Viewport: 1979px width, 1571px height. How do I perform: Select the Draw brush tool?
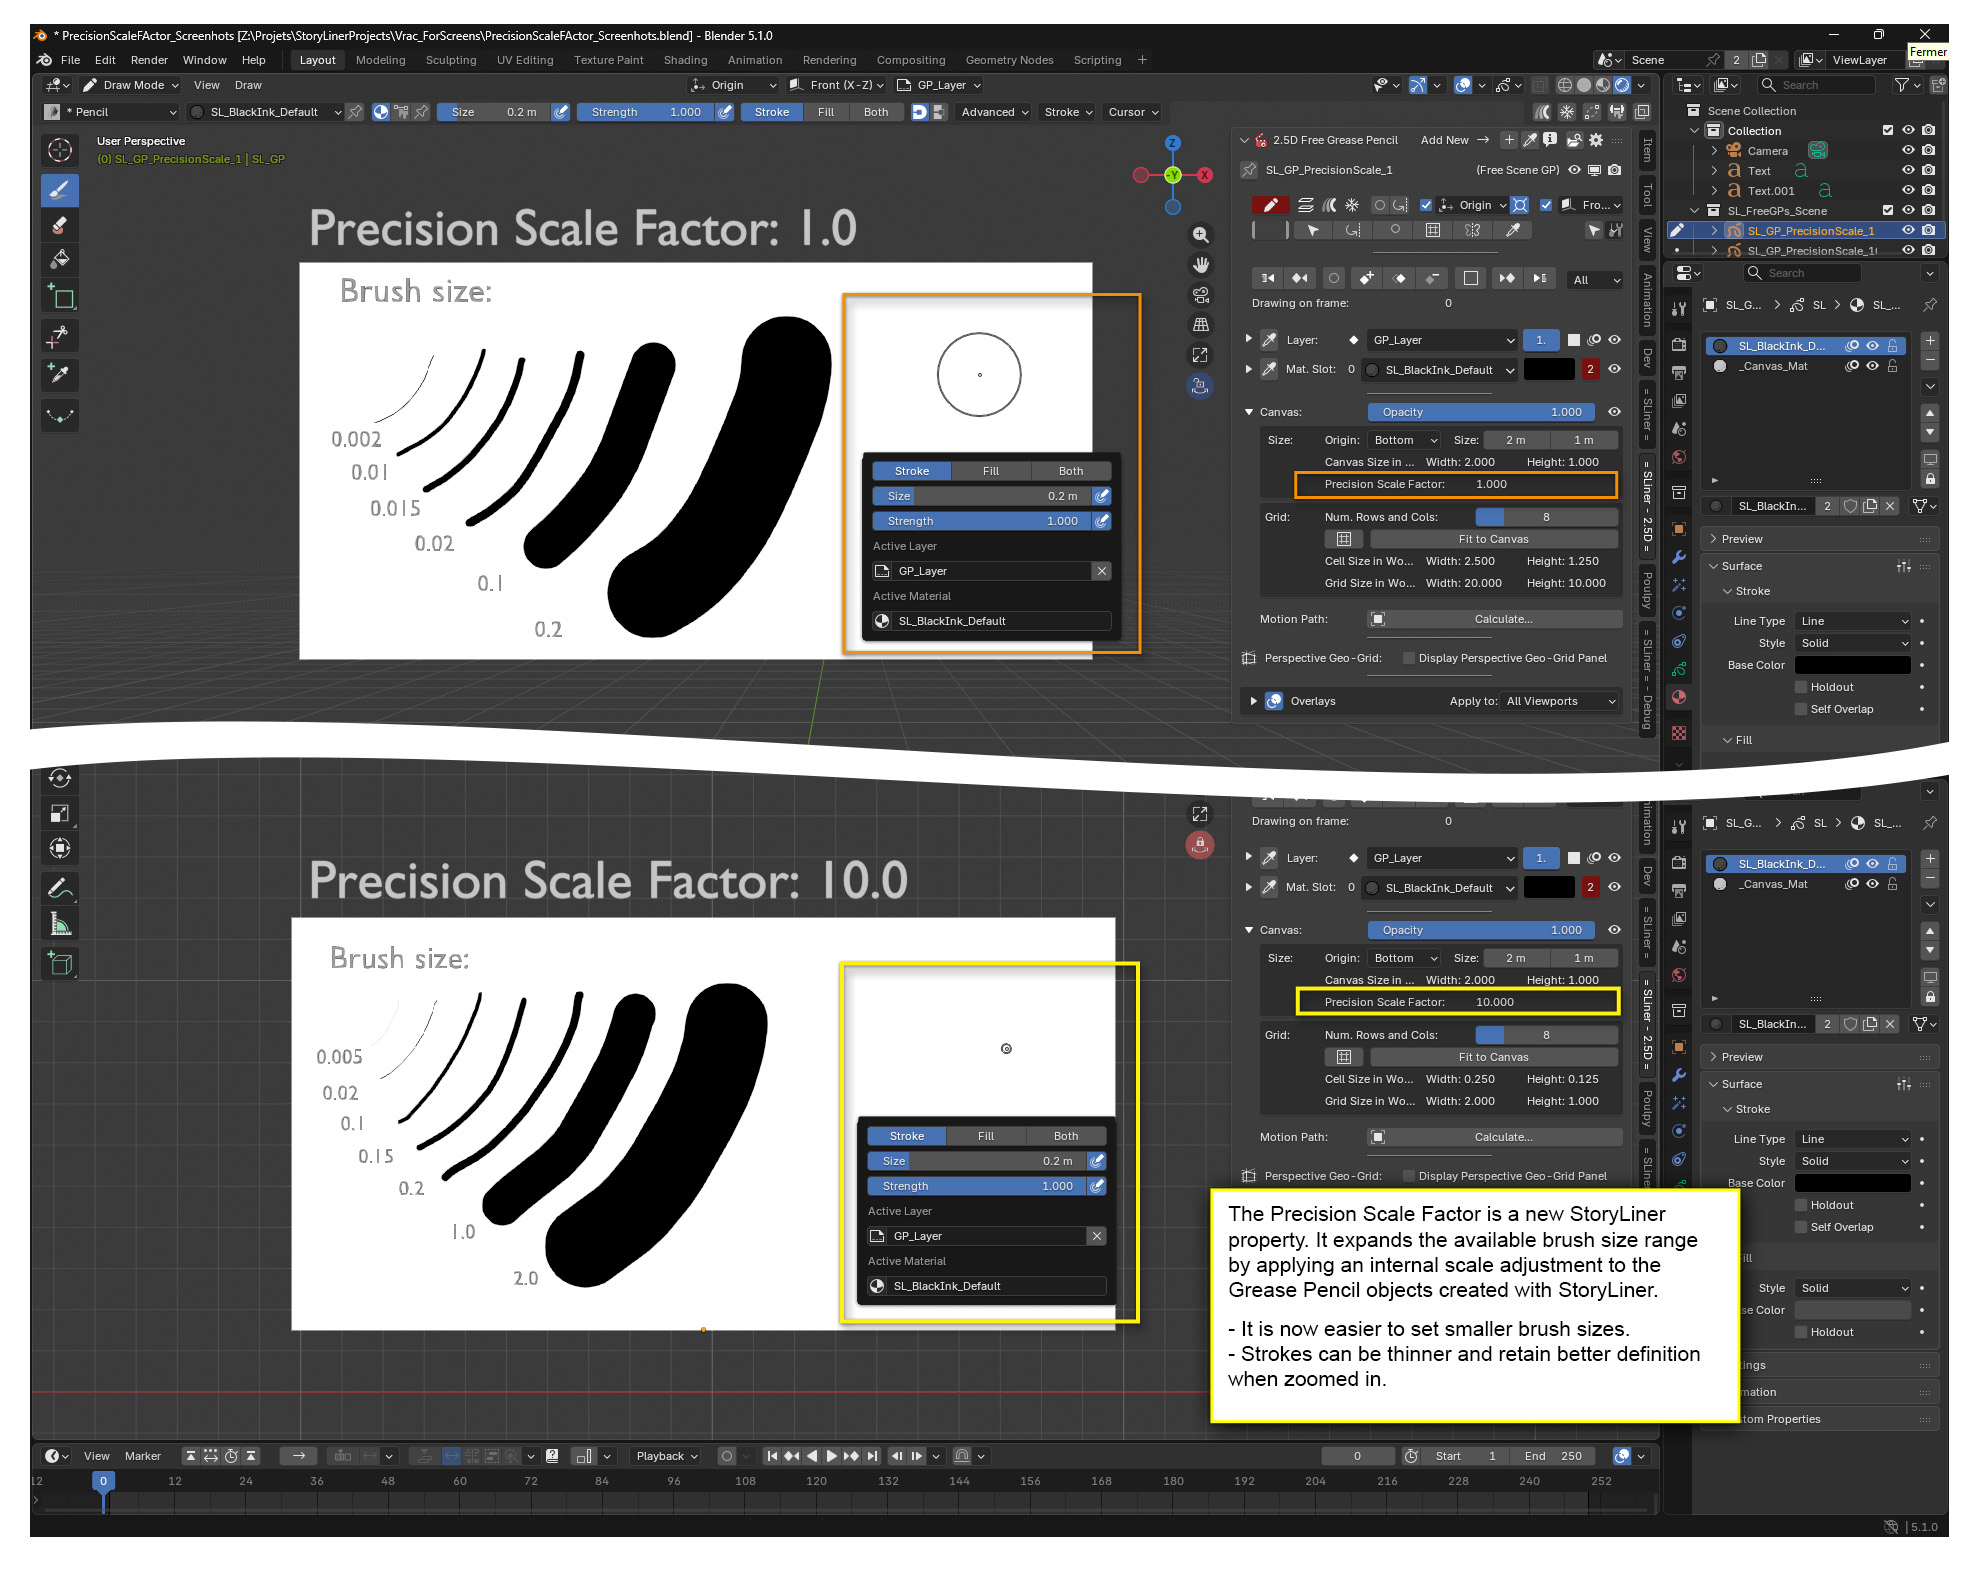point(60,190)
